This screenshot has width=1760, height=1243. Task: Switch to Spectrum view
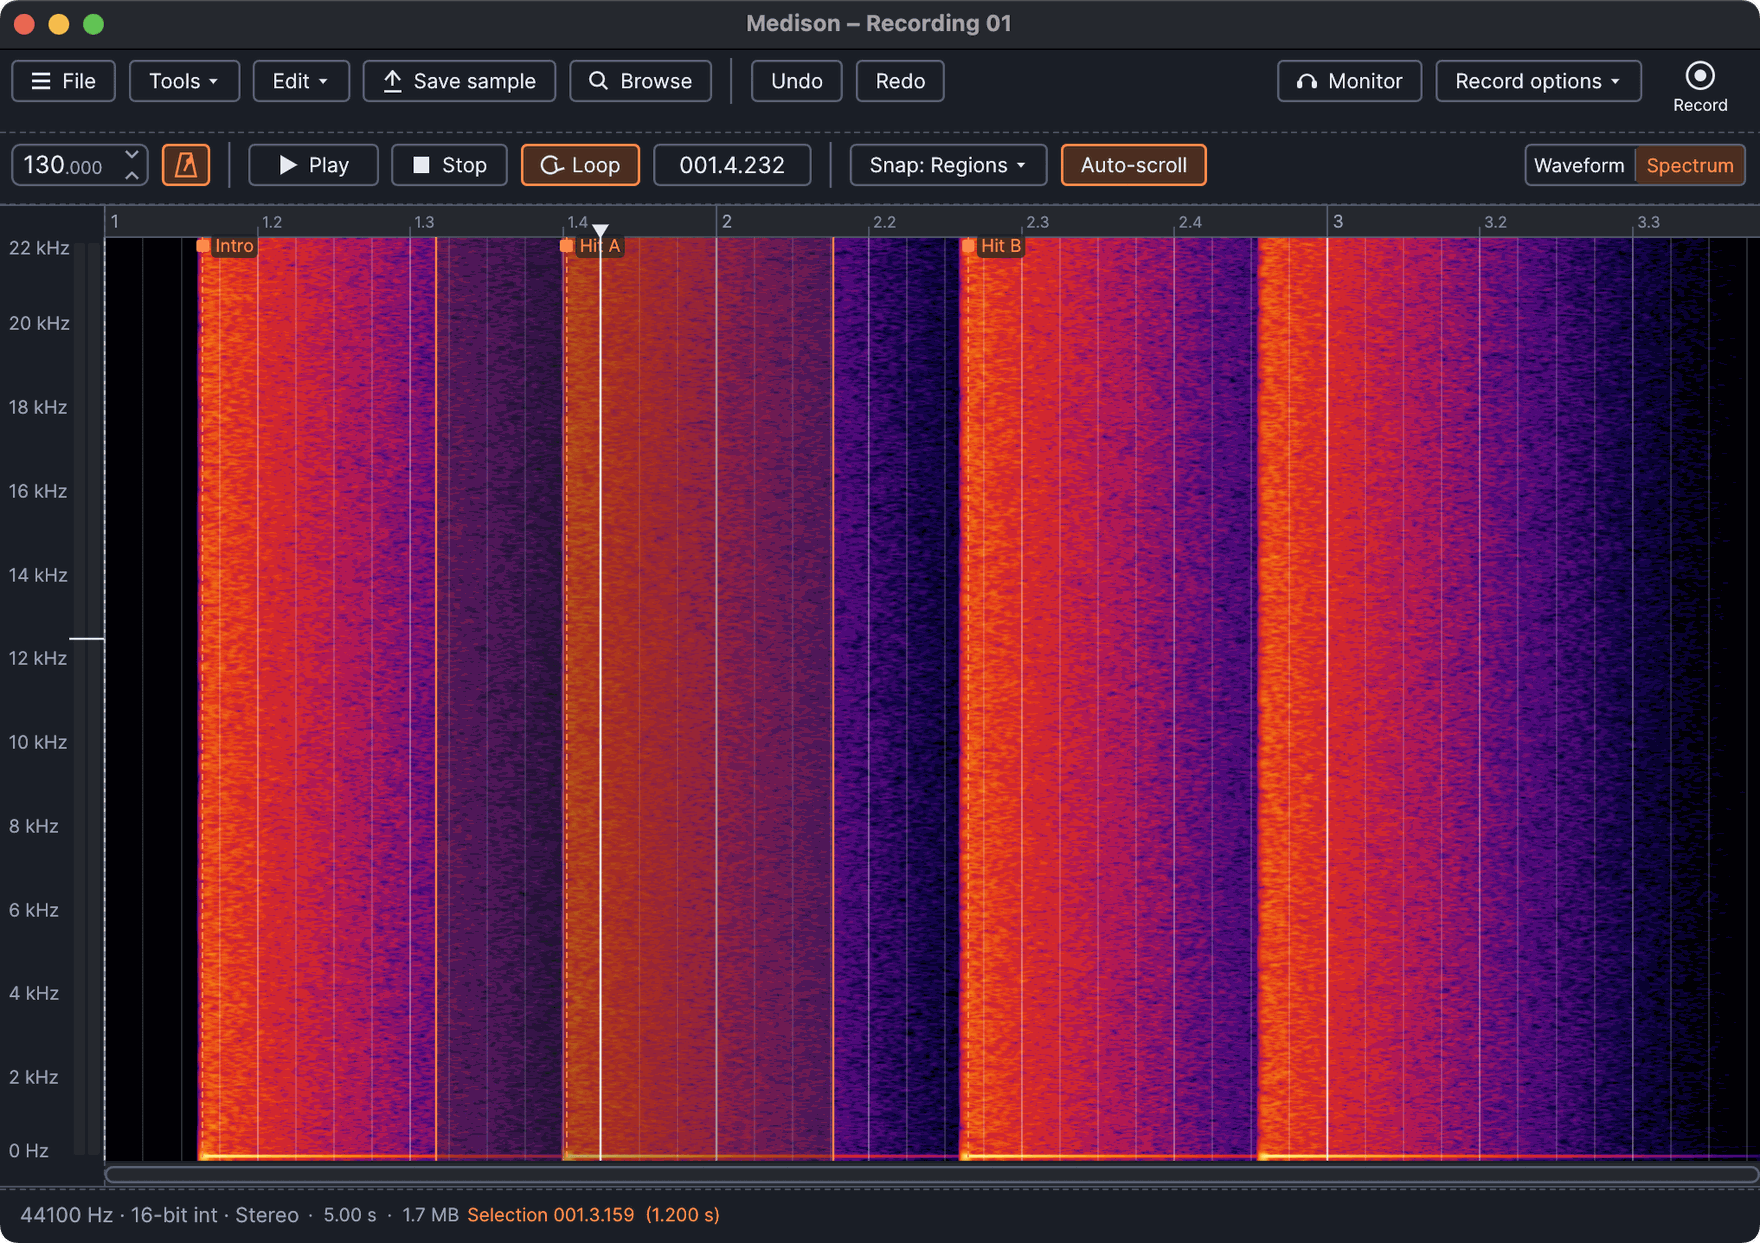[x=1689, y=165]
